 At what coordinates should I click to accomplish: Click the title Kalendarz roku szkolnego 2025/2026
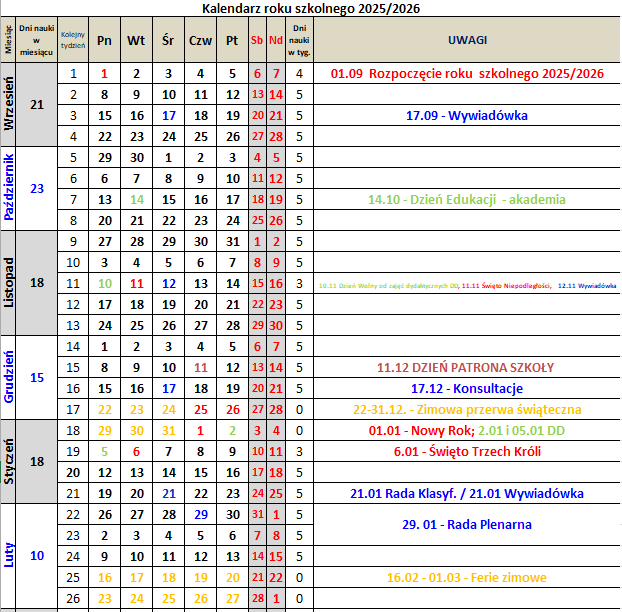pos(311,8)
